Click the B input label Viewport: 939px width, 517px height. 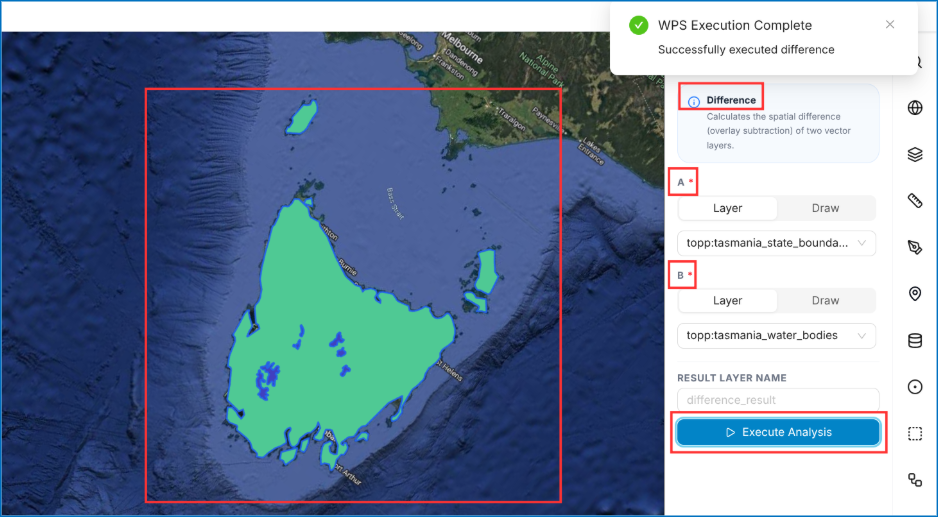point(681,276)
